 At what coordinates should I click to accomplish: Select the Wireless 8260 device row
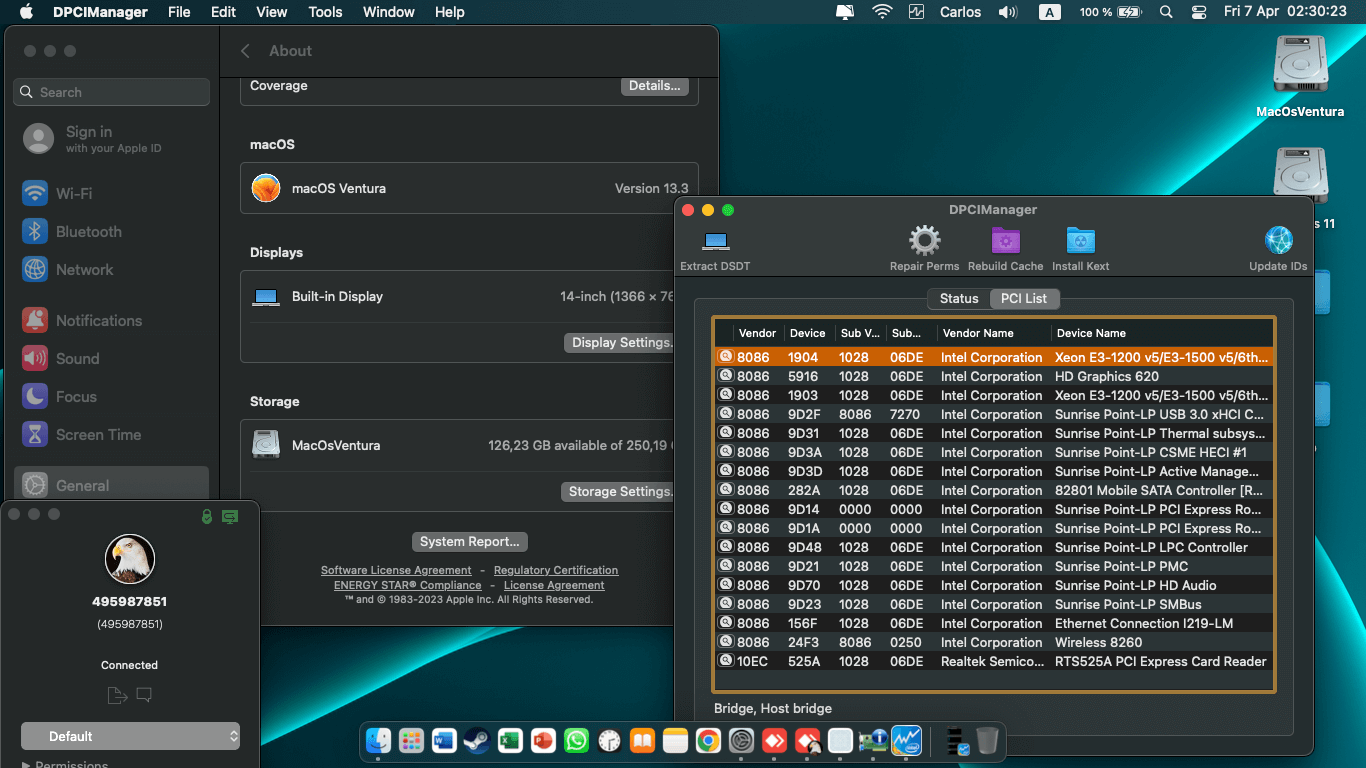pos(994,643)
